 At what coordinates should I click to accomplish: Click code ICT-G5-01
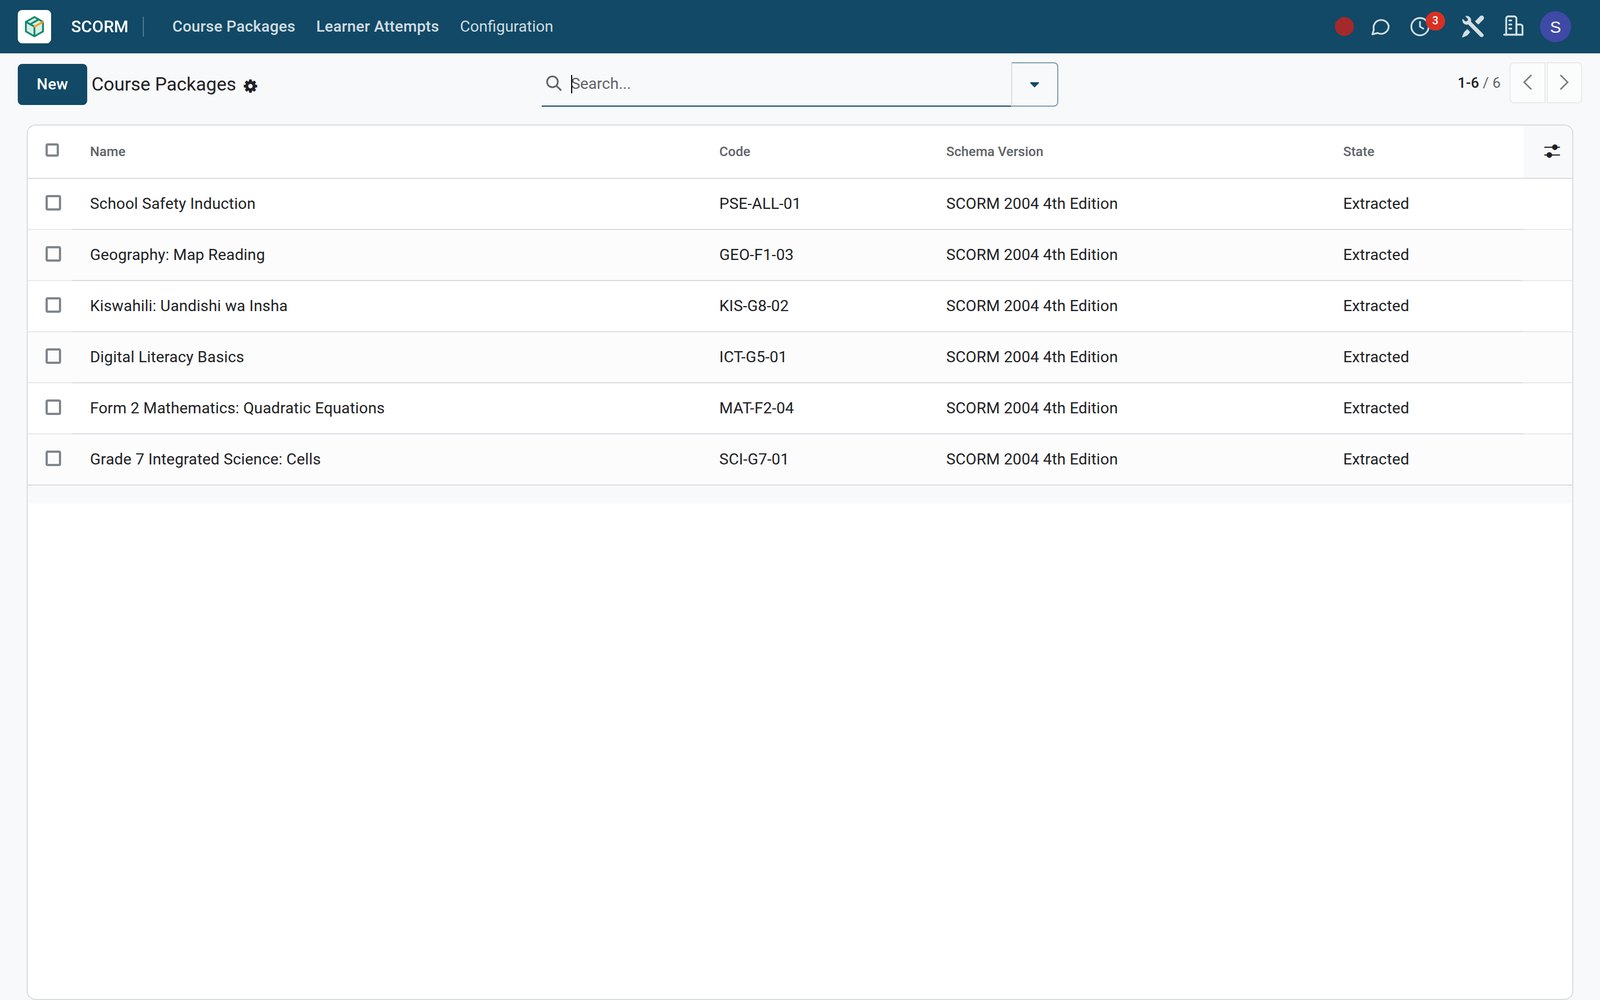coord(752,357)
